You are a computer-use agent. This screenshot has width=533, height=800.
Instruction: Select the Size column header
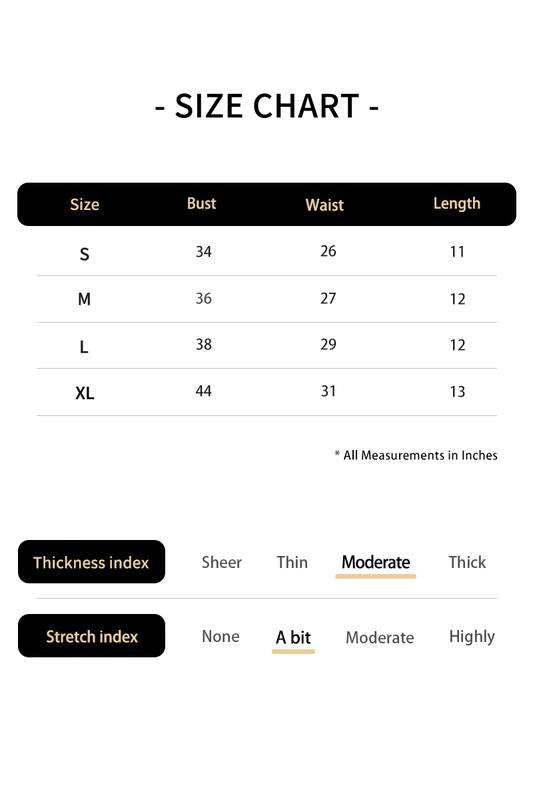click(x=85, y=205)
